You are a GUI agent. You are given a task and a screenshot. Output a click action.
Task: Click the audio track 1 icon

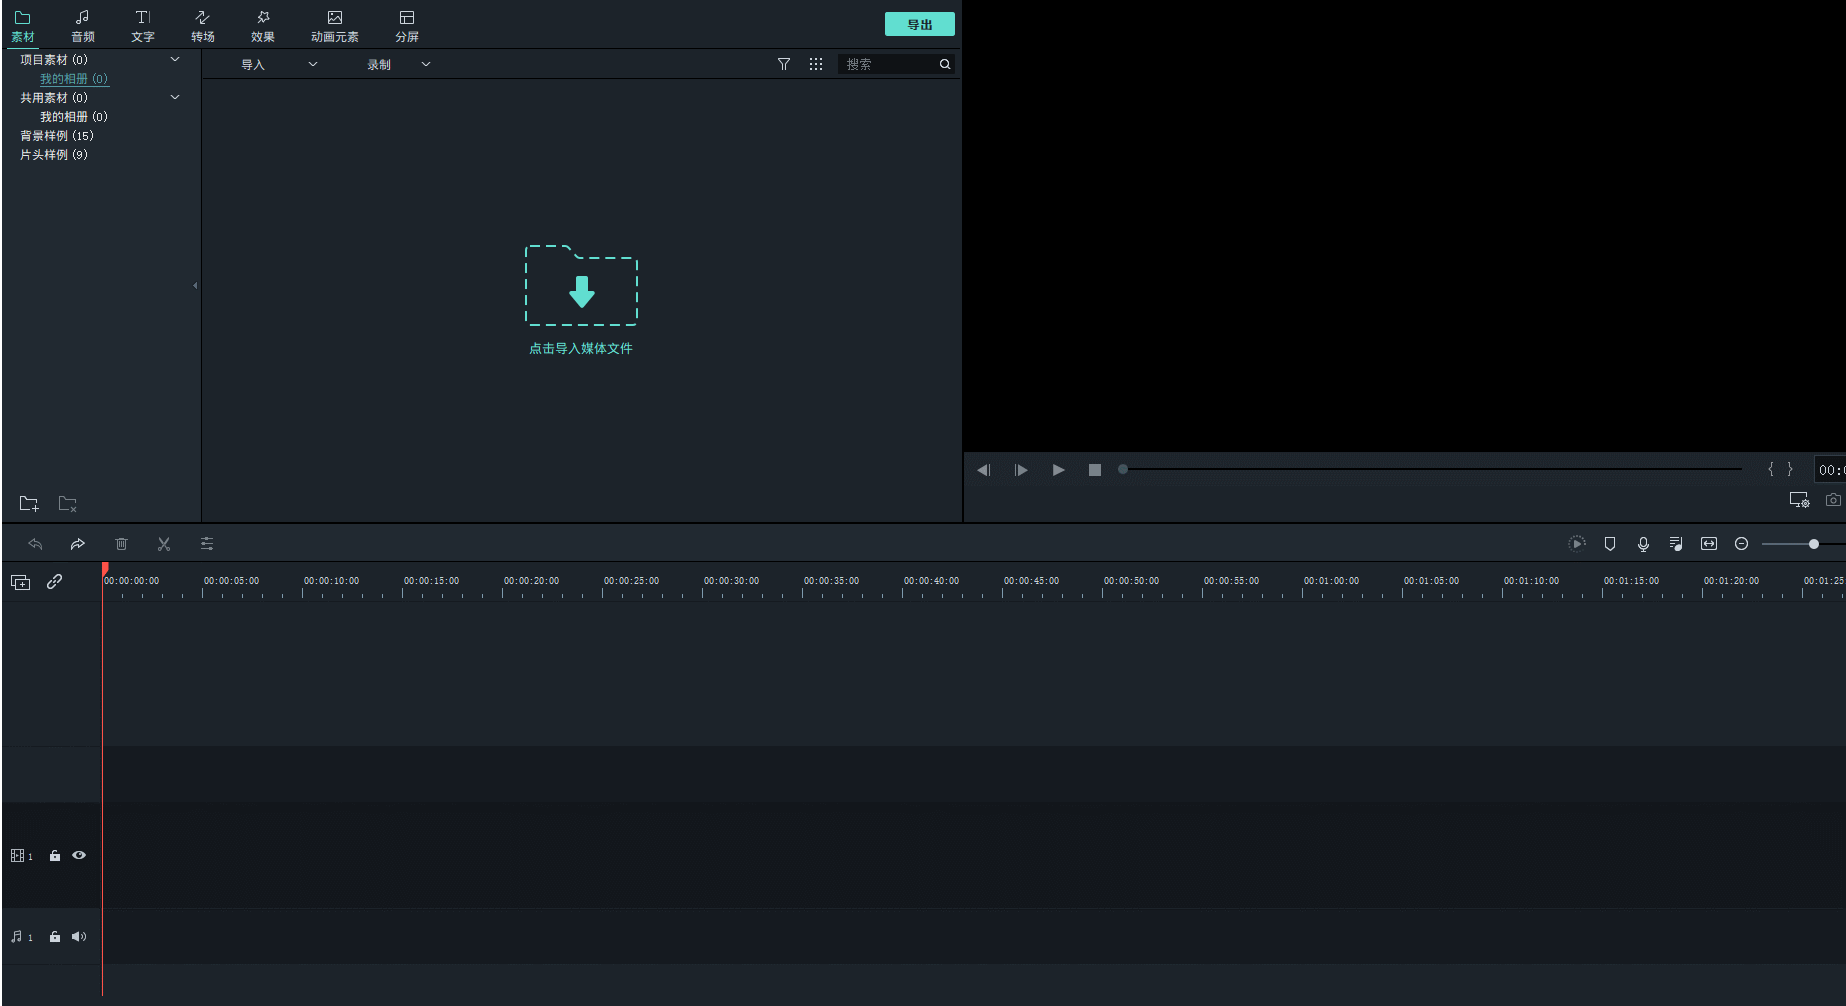click(16, 937)
